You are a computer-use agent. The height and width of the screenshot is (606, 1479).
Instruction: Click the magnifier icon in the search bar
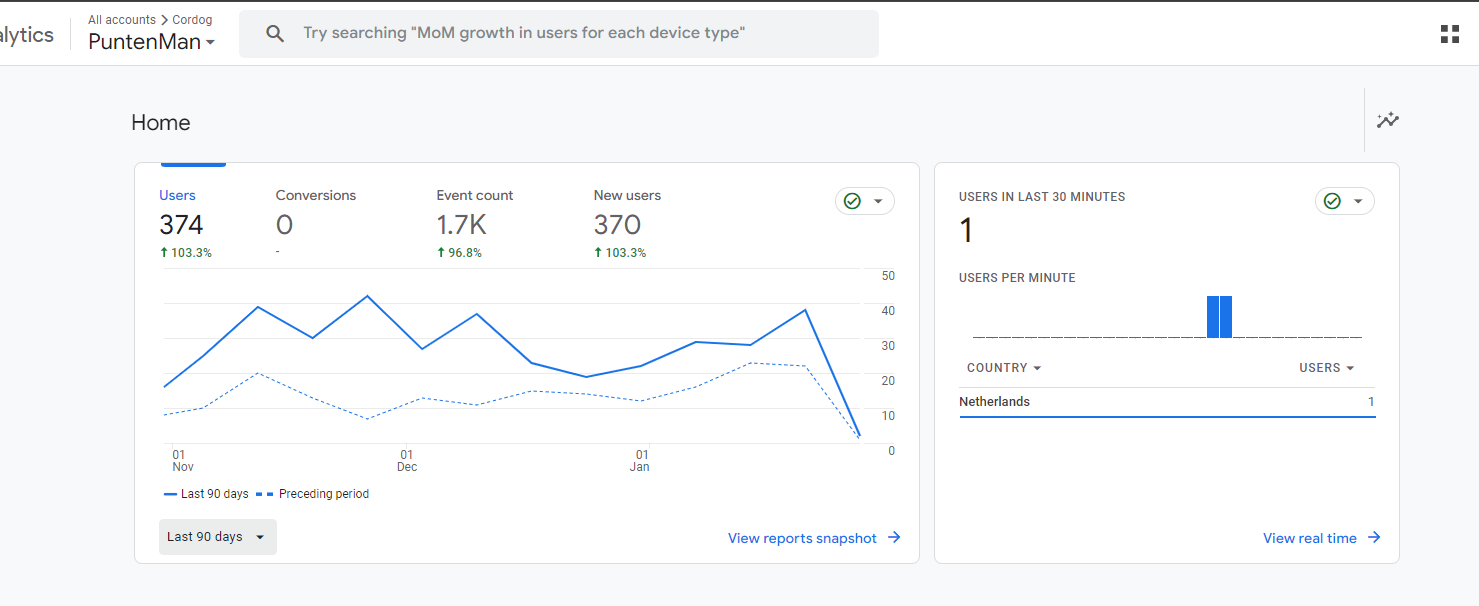(275, 34)
